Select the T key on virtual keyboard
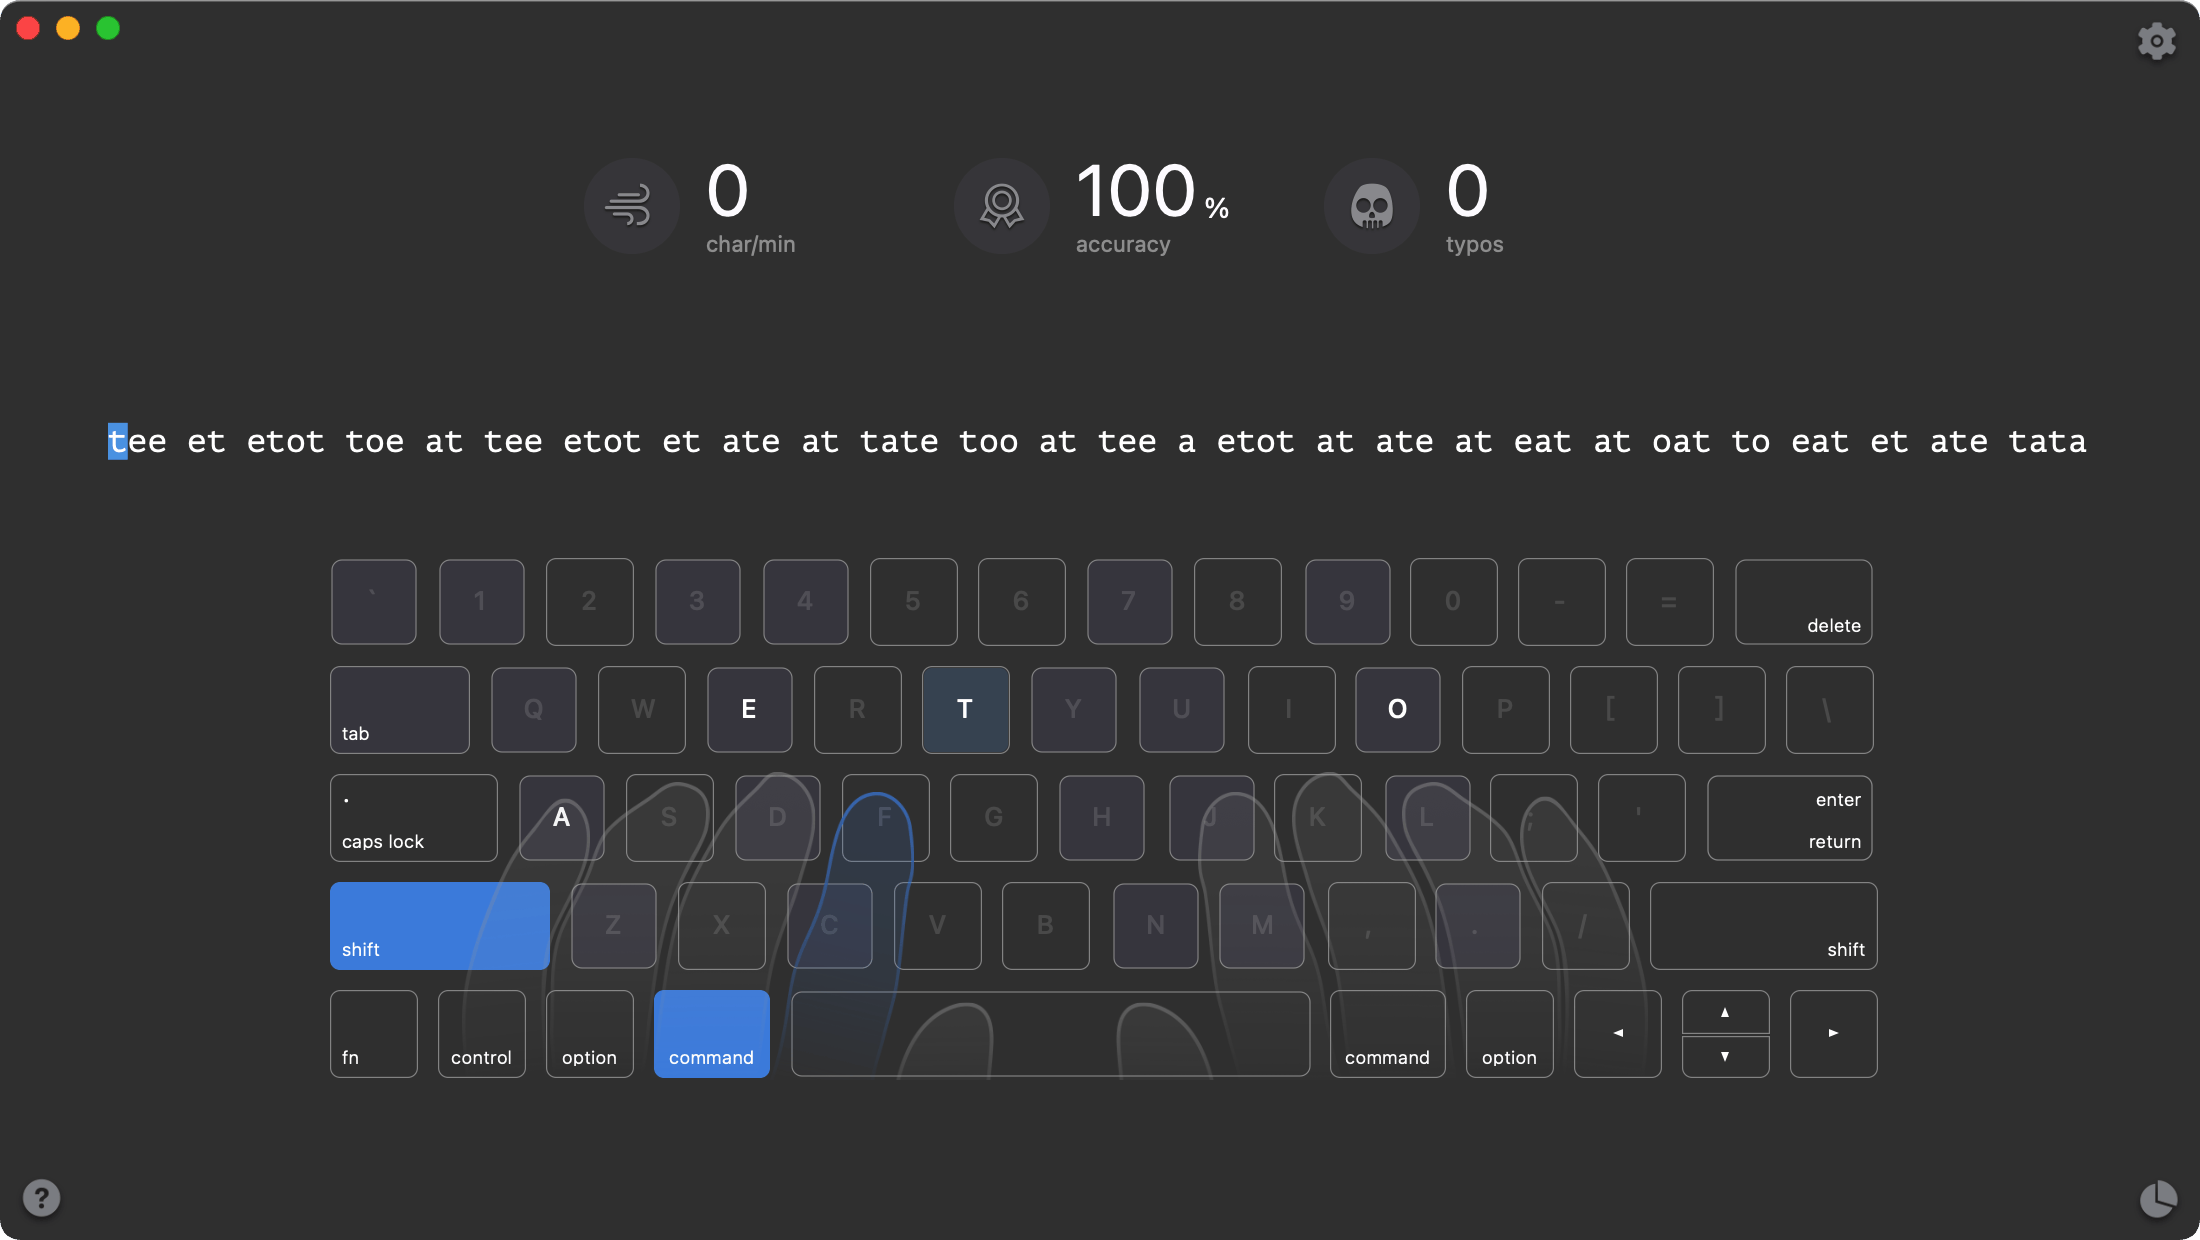 966,708
